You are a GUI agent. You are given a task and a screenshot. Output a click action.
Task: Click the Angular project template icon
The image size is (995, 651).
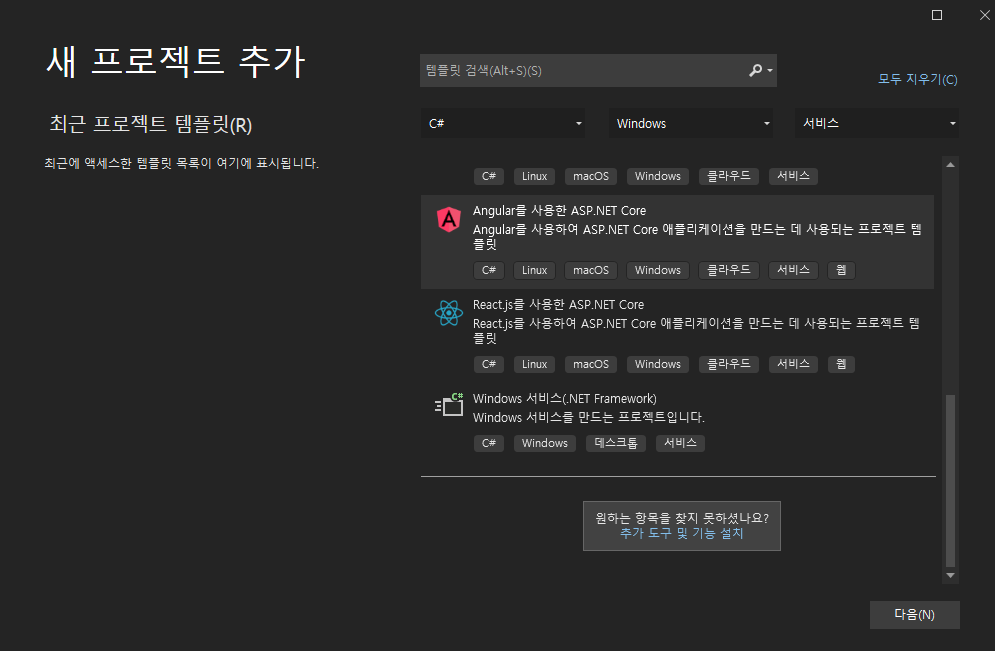click(449, 218)
